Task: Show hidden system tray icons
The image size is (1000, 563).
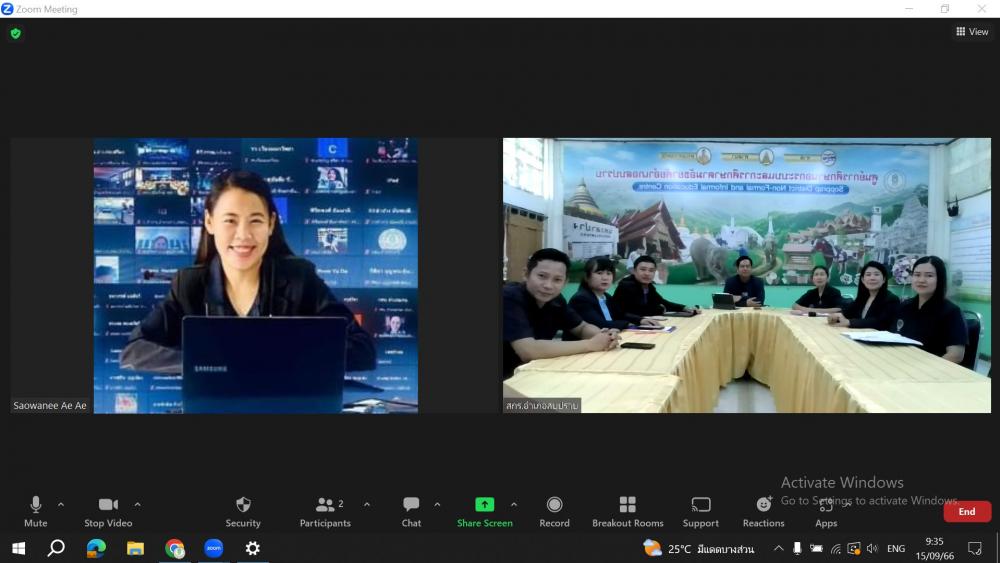Action: point(779,548)
